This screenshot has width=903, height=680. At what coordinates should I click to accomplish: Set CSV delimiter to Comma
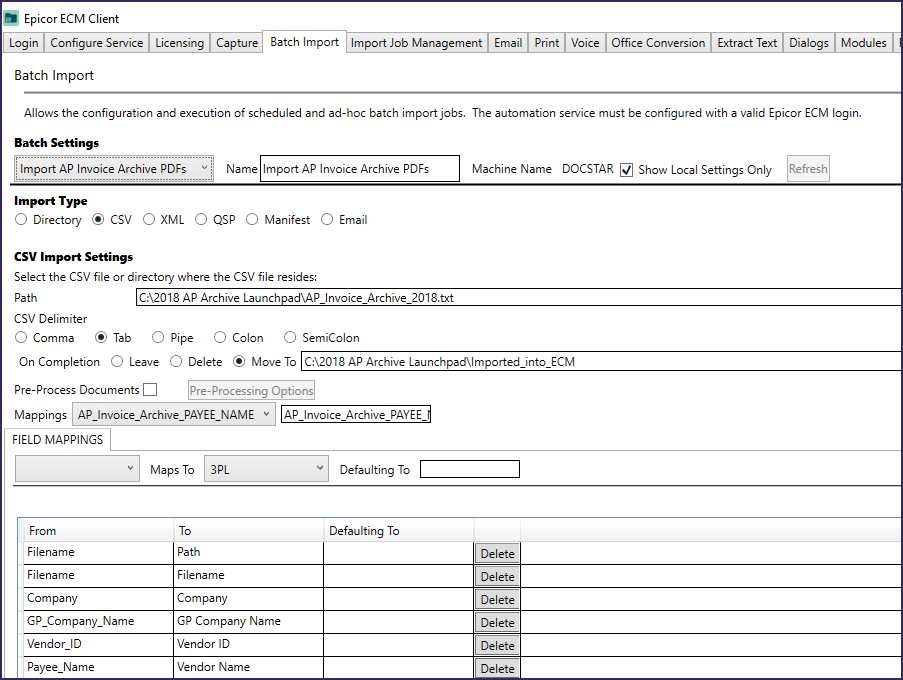21,337
